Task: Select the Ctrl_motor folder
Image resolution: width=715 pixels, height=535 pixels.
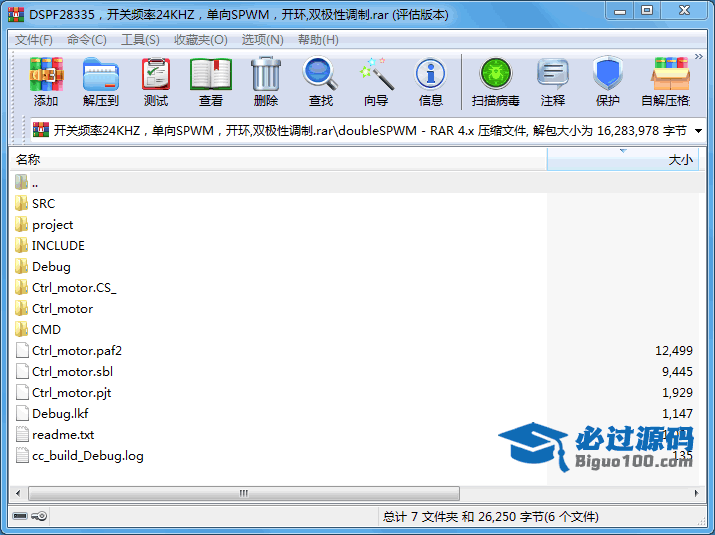Action: click(x=54, y=308)
